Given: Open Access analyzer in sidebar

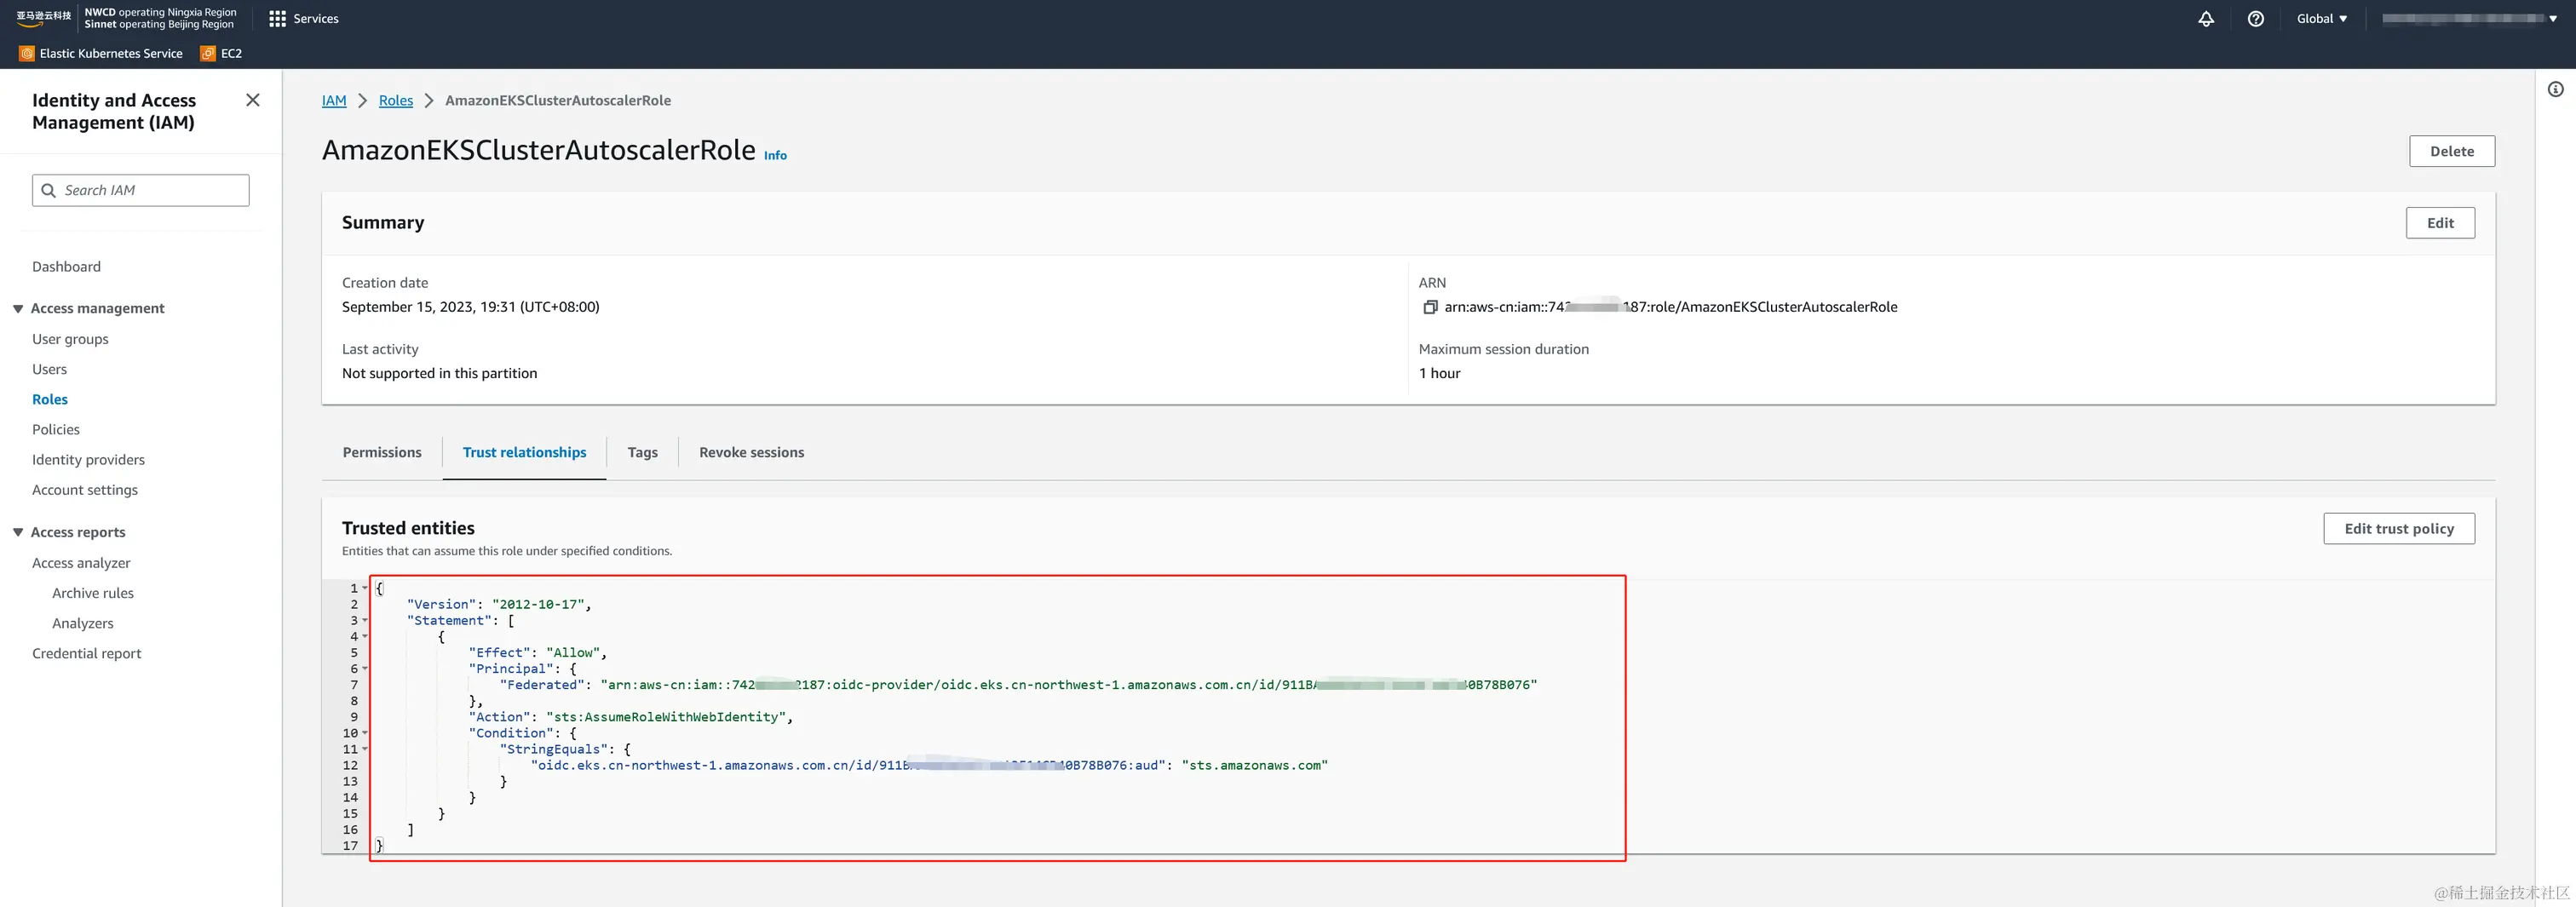Looking at the screenshot, I should [81, 563].
